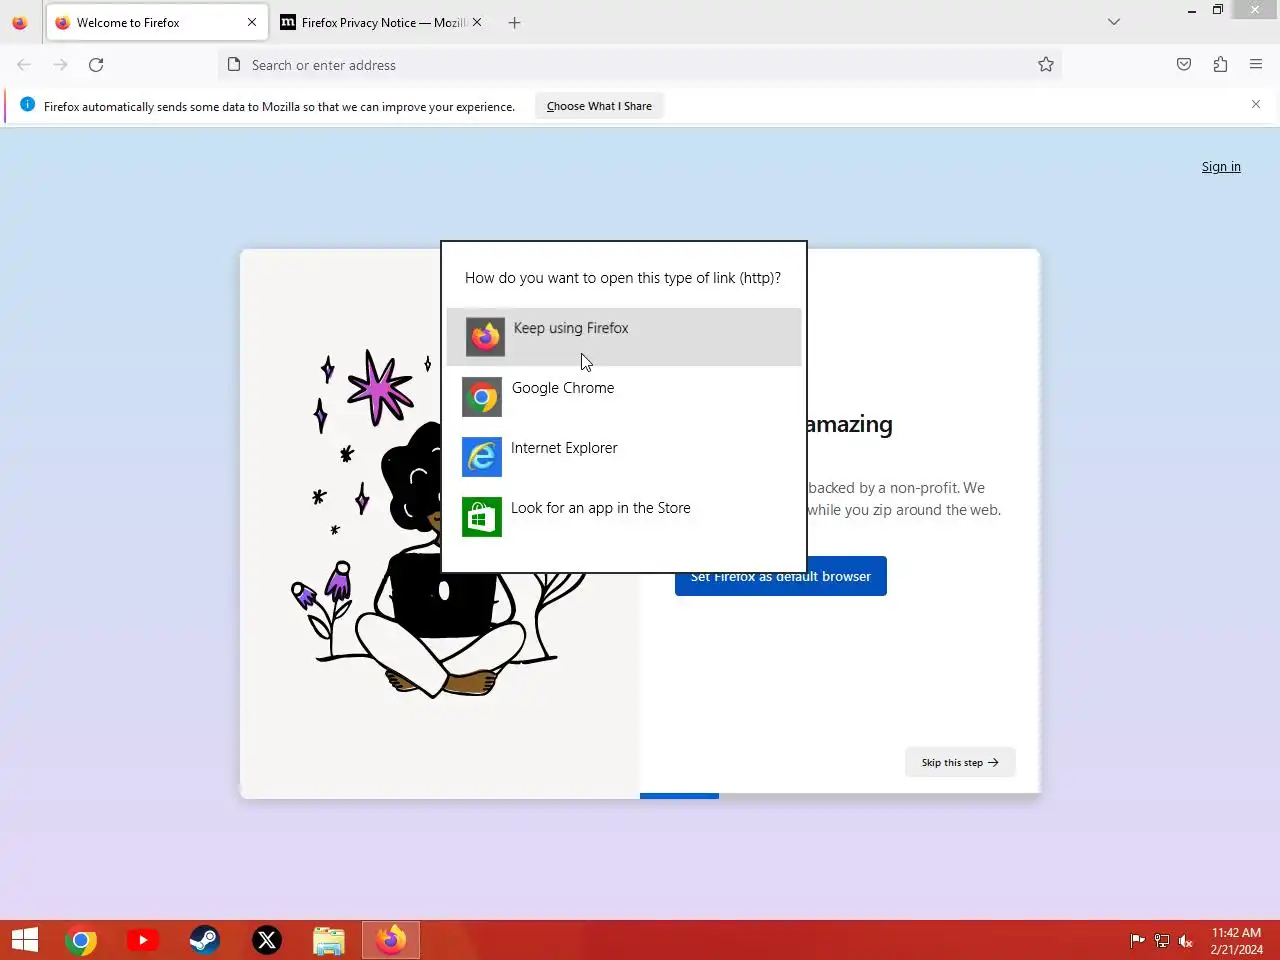The width and height of the screenshot is (1280, 960).
Task: Bookmark this page with the star icon
Action: coord(1046,65)
